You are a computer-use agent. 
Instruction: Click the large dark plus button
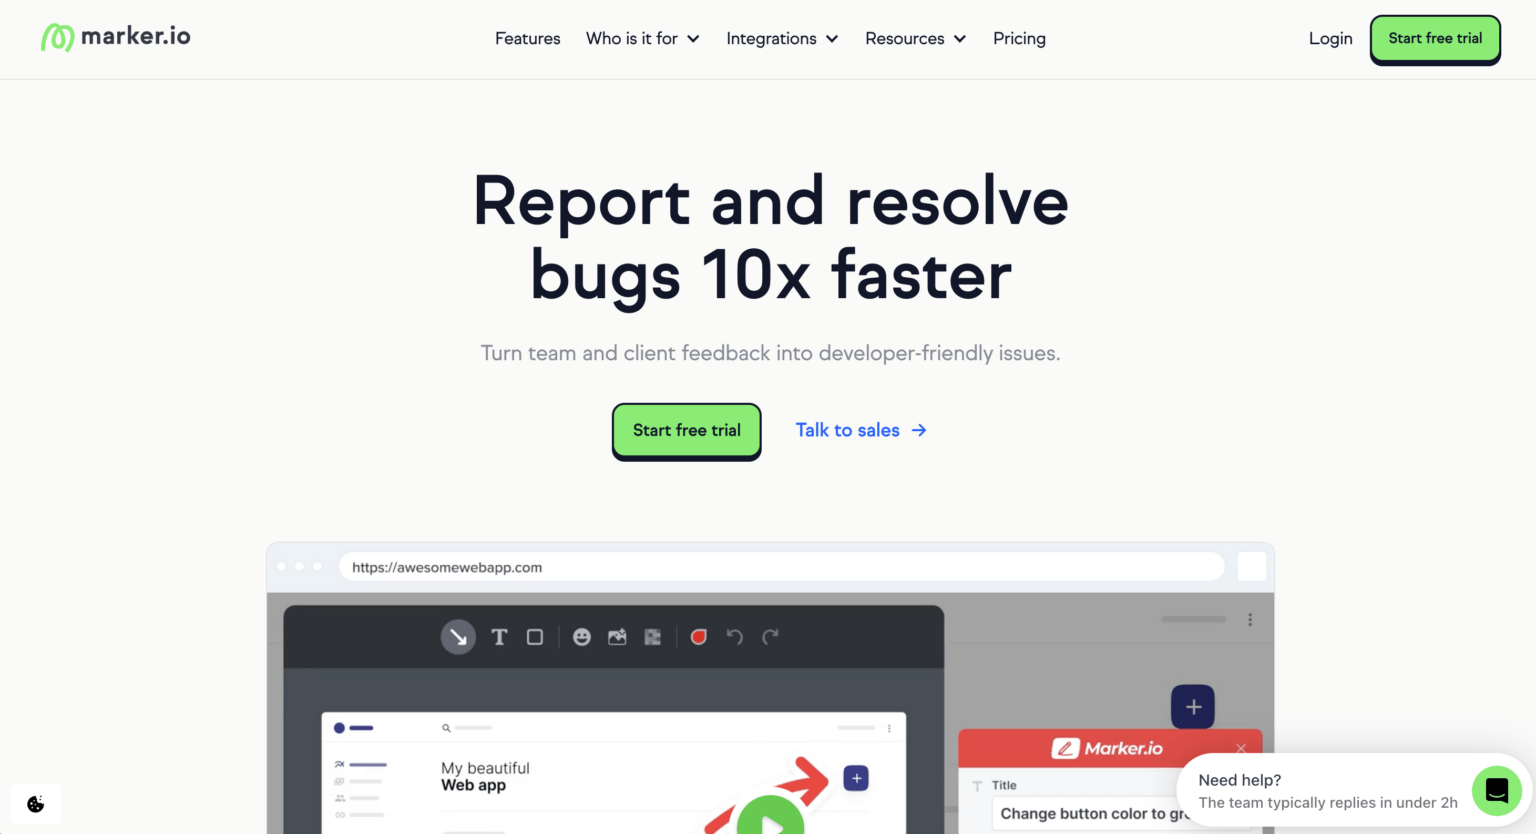[1193, 707]
